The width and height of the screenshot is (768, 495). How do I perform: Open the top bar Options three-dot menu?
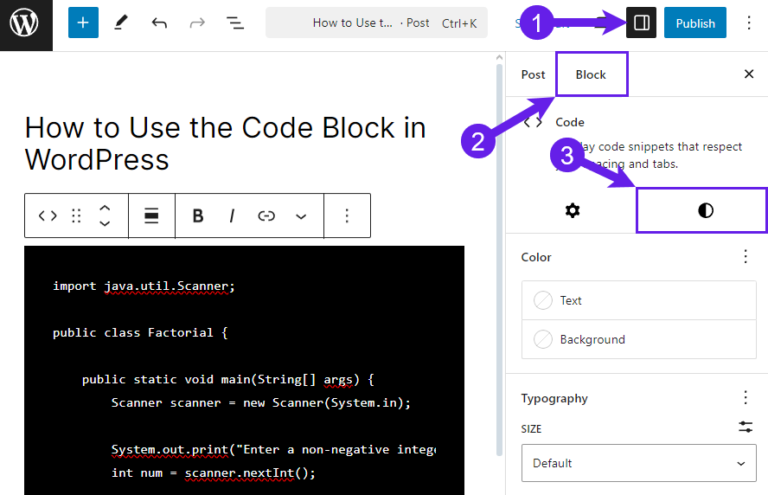pyautogui.click(x=749, y=23)
